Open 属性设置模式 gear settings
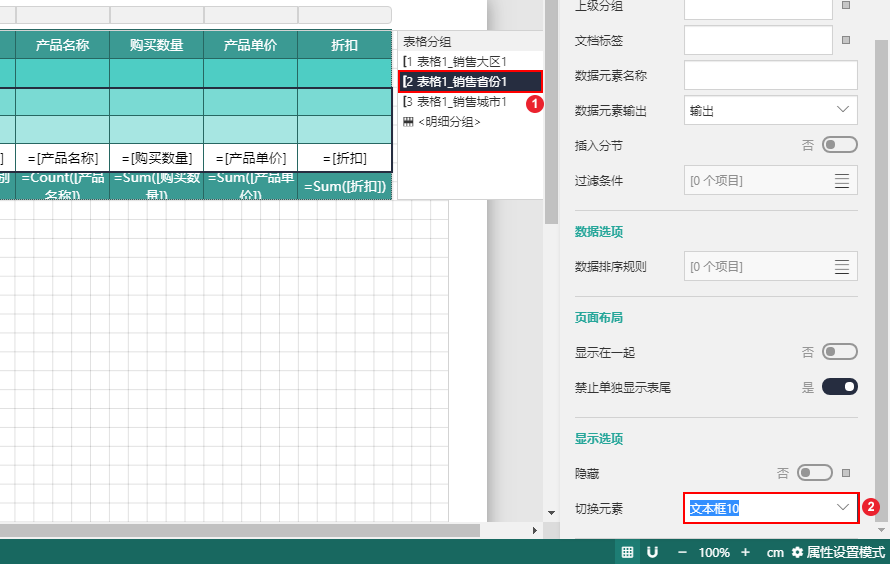This screenshot has height=564, width=890. pos(797,552)
